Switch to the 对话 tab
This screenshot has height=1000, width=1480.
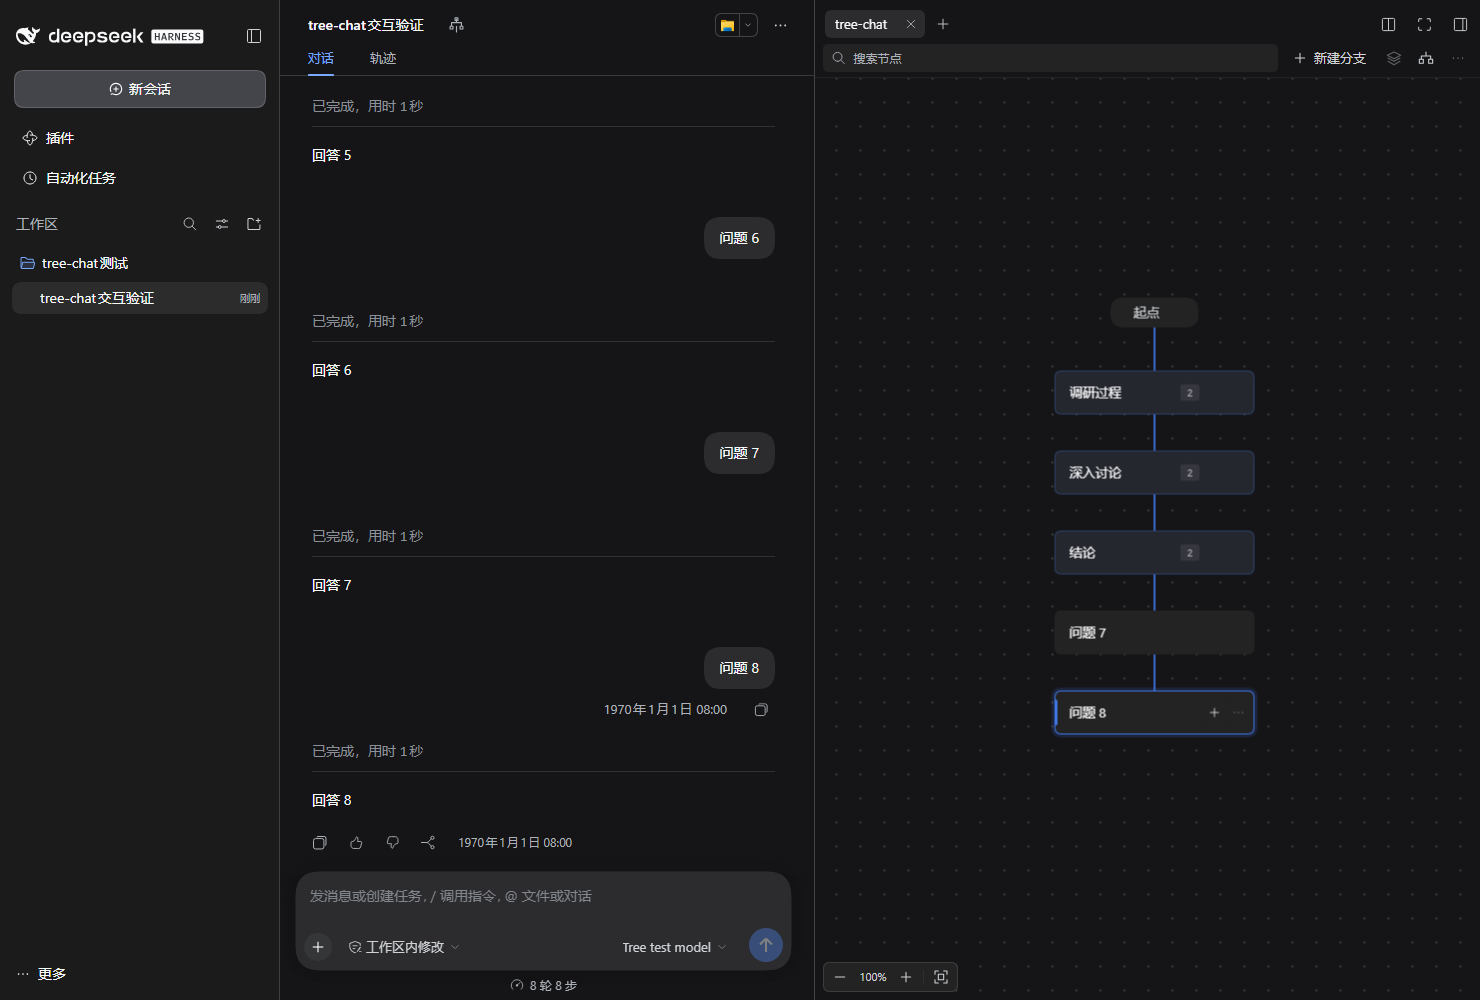[321, 58]
